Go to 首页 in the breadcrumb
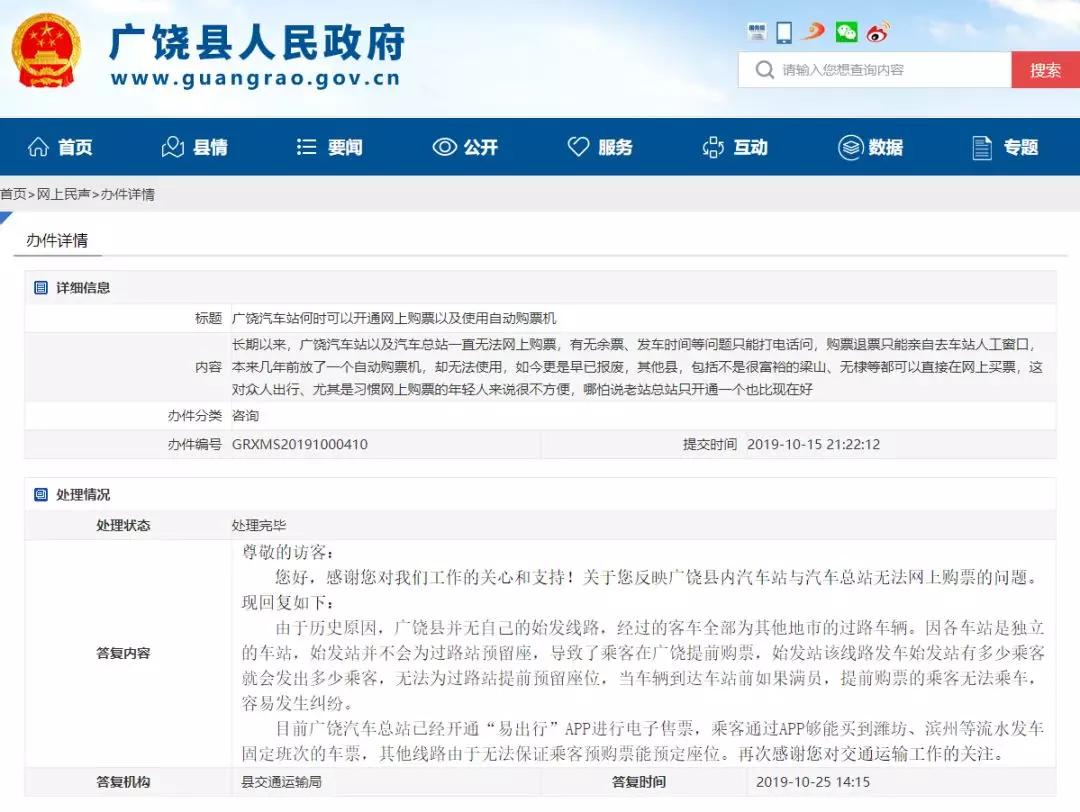The width and height of the screenshot is (1080, 812). click(x=13, y=194)
